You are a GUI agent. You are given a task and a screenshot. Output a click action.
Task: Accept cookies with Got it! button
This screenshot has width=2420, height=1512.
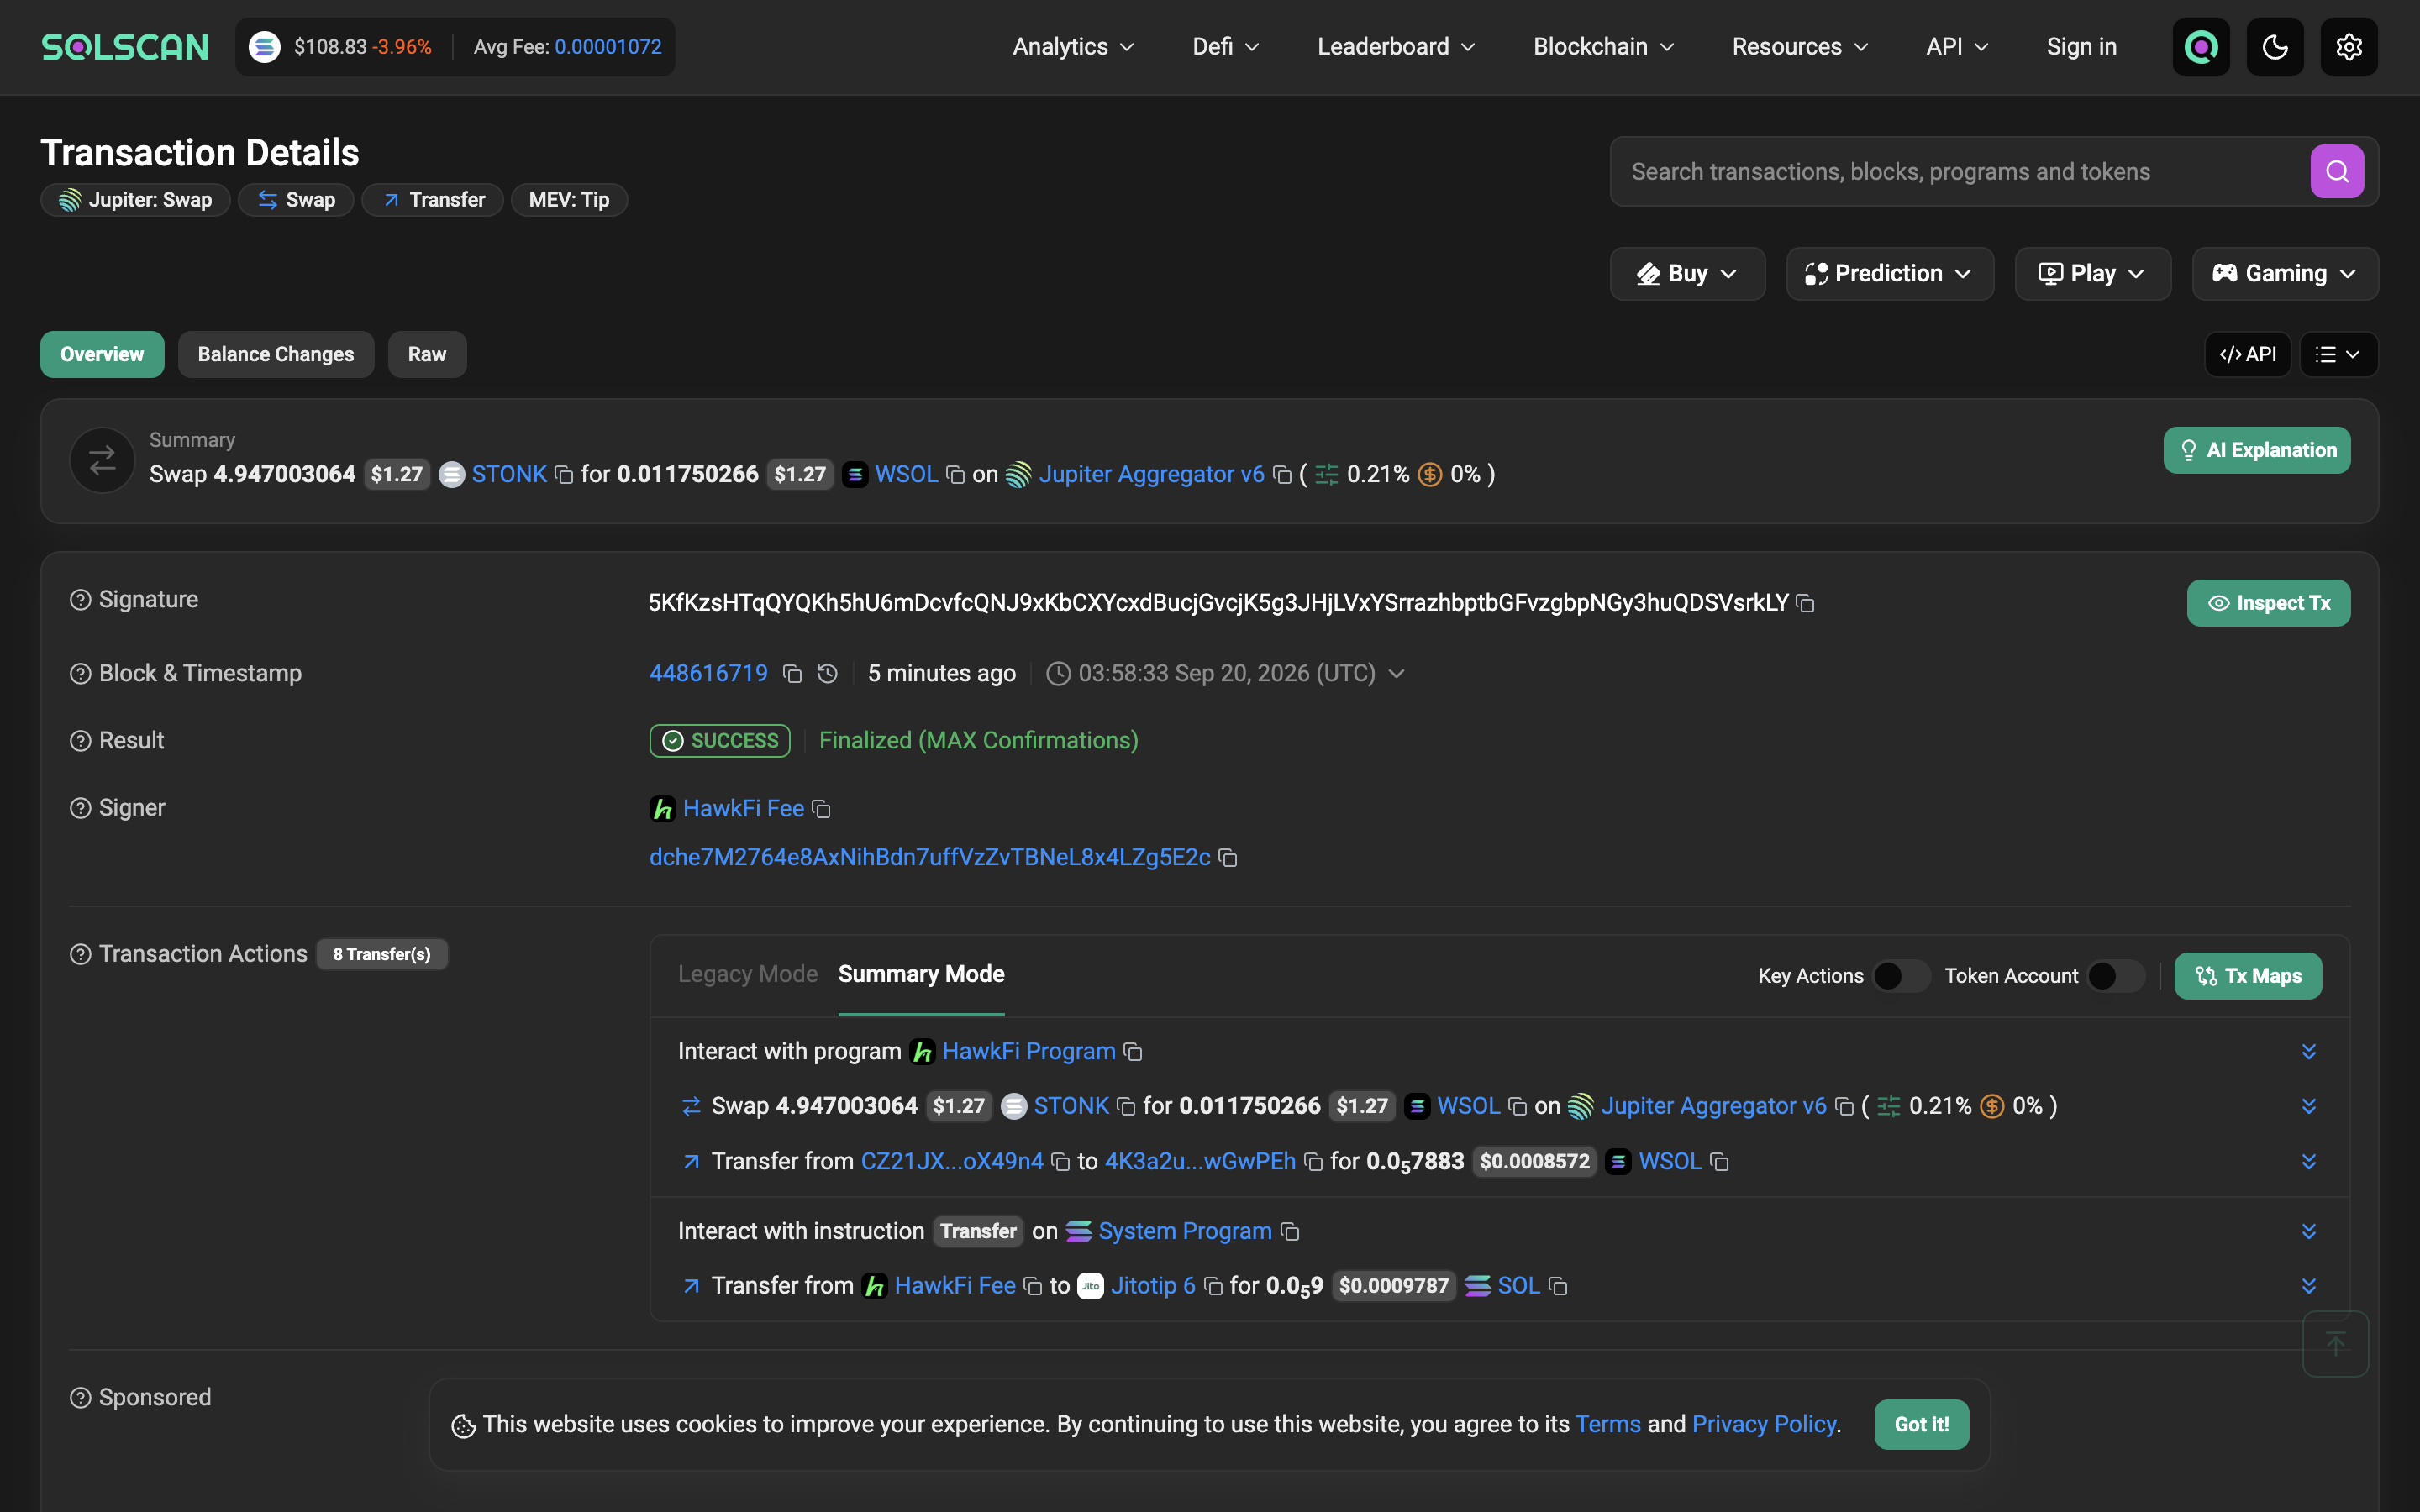click(1921, 1425)
